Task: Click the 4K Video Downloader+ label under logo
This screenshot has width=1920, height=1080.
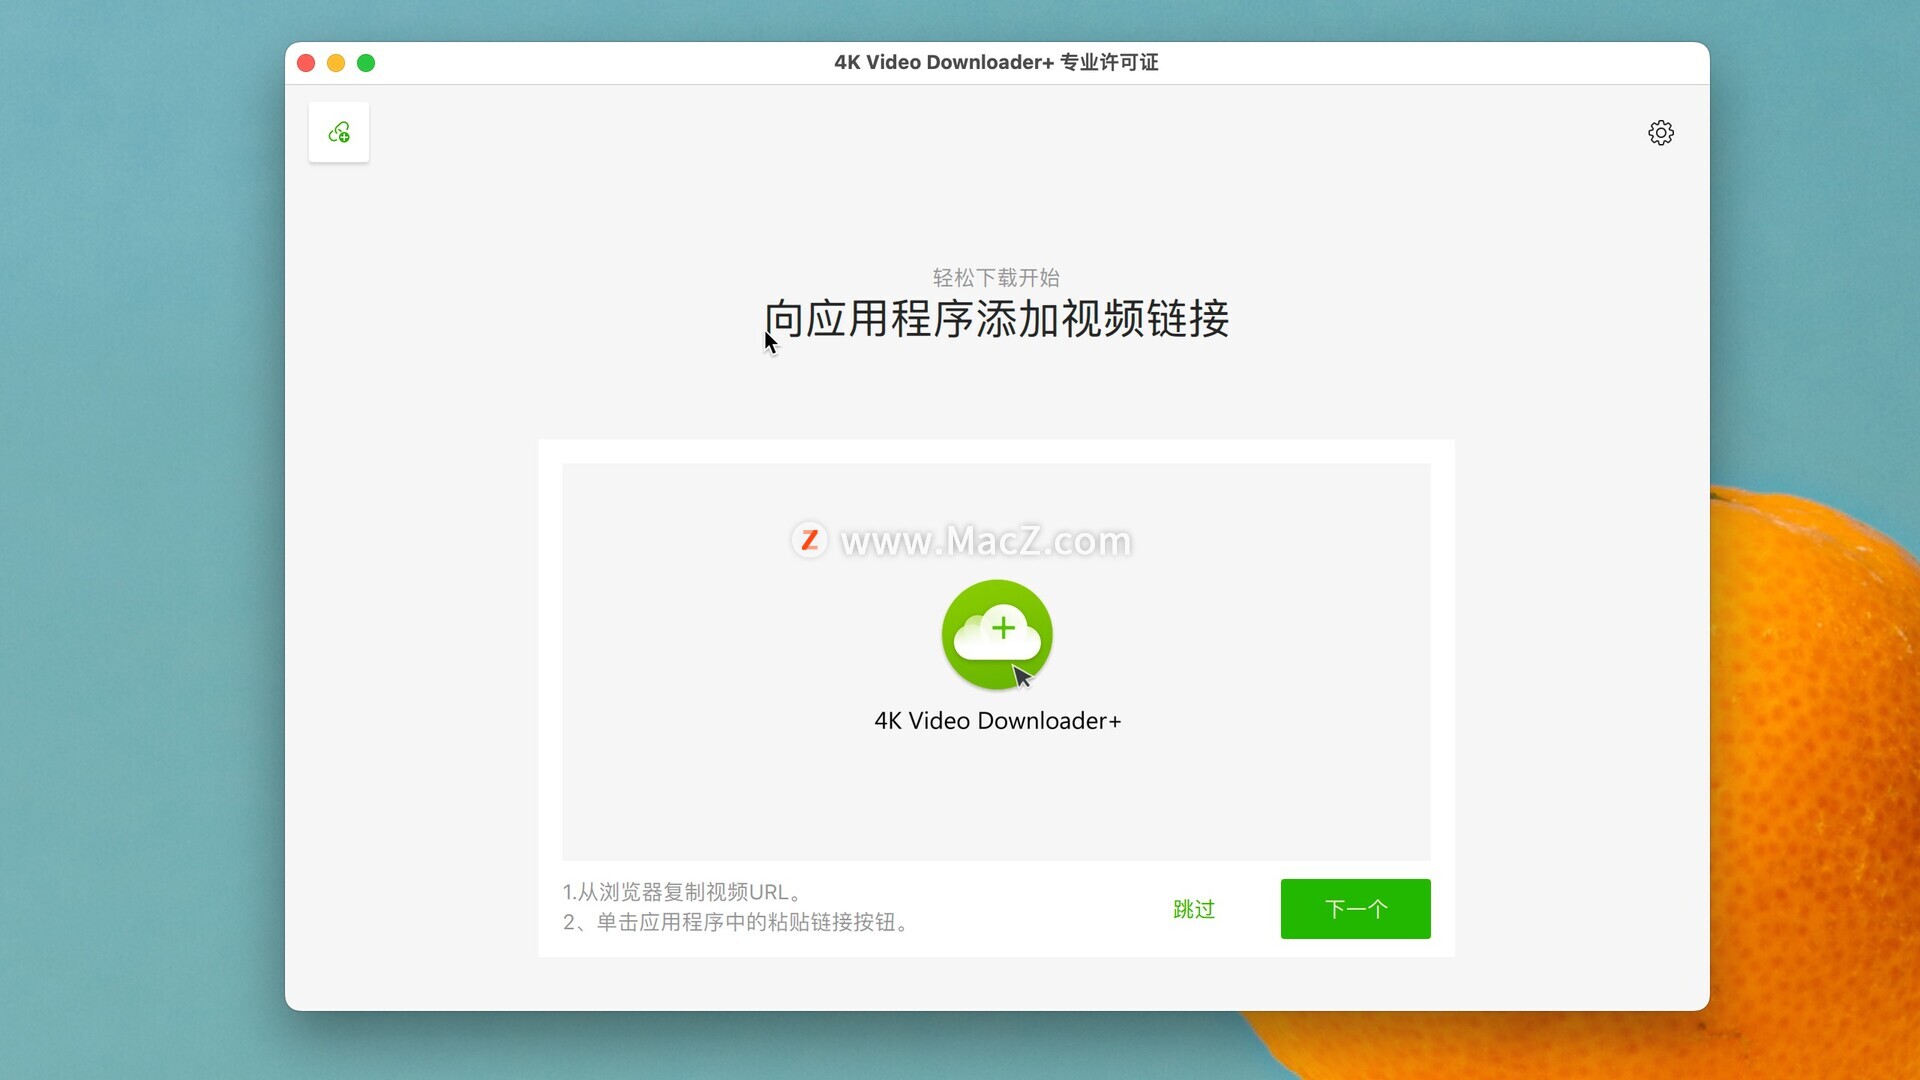Action: point(997,721)
